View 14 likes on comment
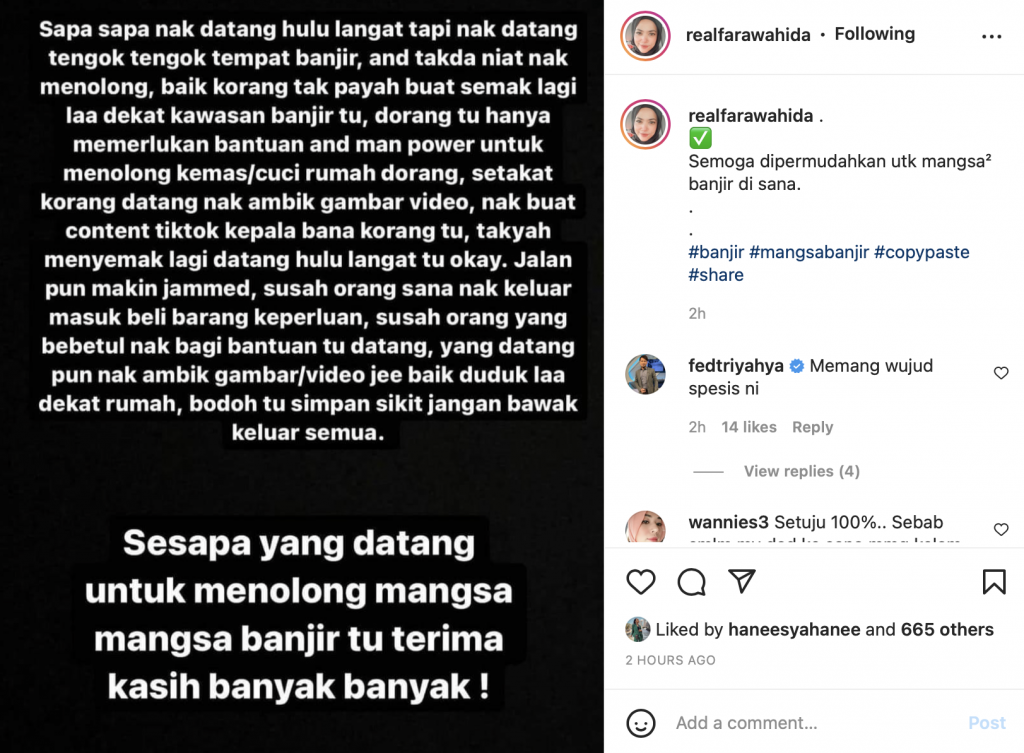 point(749,427)
